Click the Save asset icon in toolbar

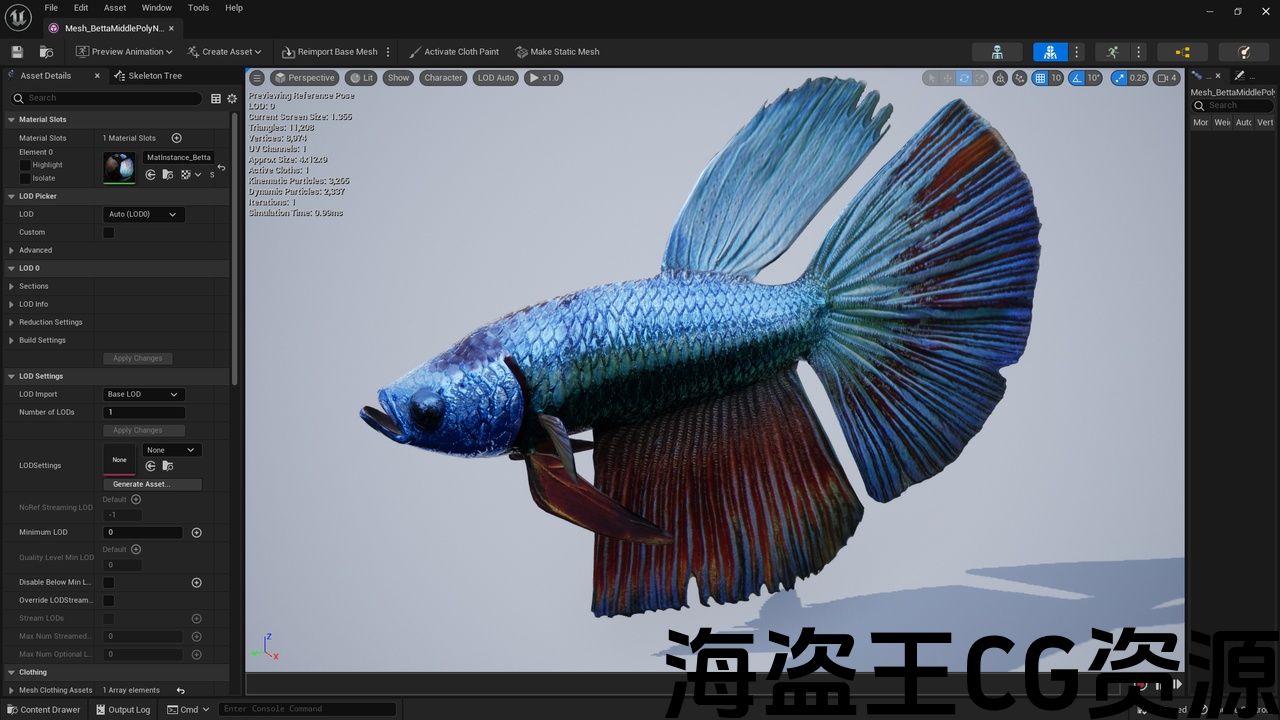[17, 52]
